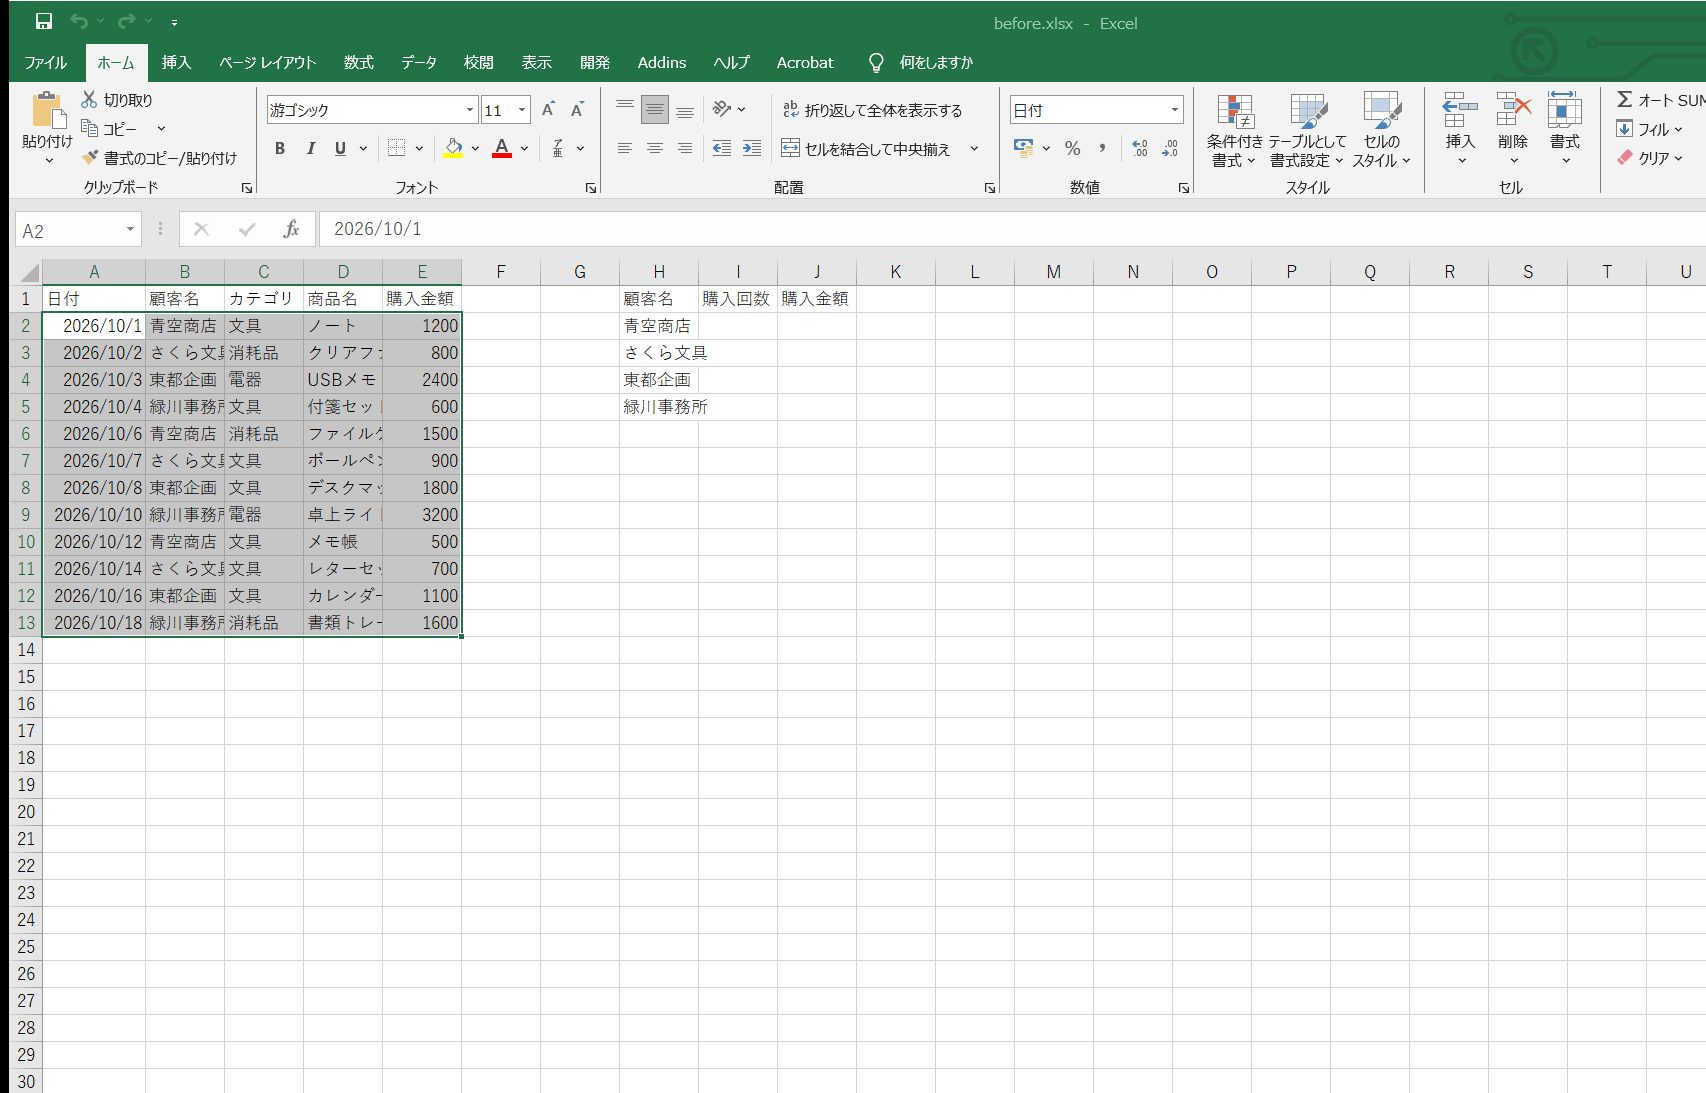Viewport: 1706px width, 1093px height.
Task: Click the Decrease Indent icon
Action: (721, 148)
